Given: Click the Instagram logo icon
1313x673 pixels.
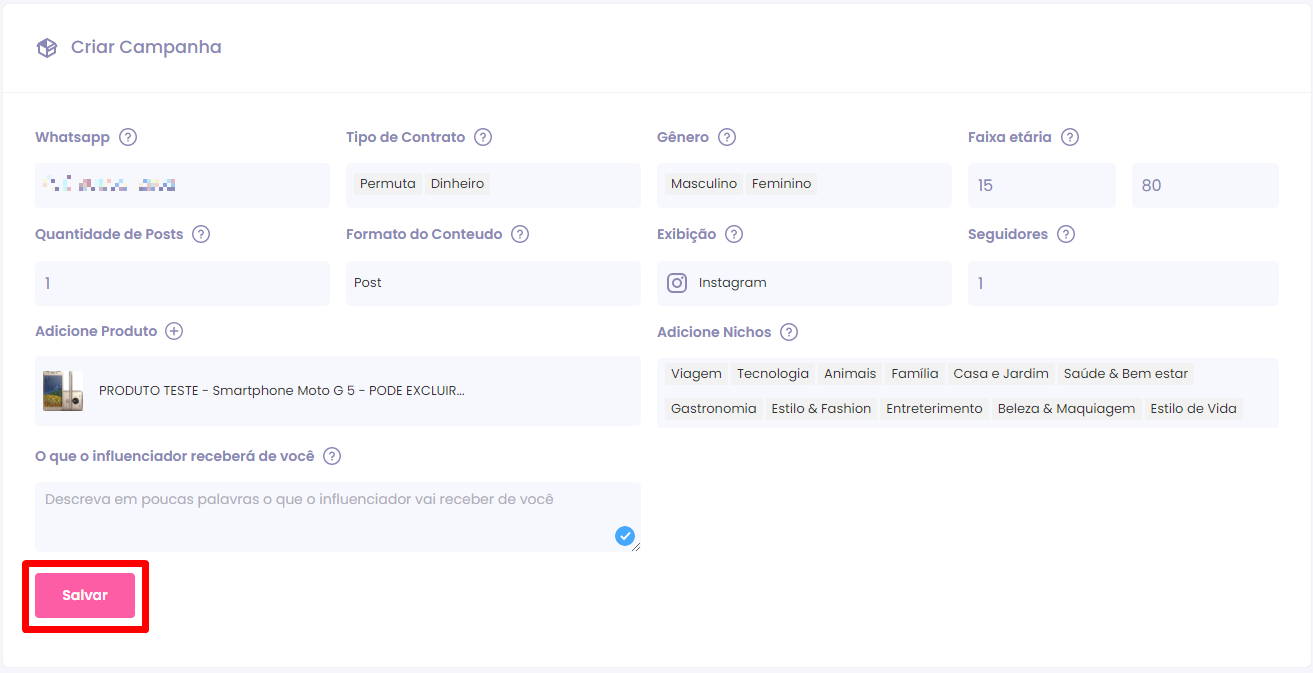Looking at the screenshot, I should (677, 283).
